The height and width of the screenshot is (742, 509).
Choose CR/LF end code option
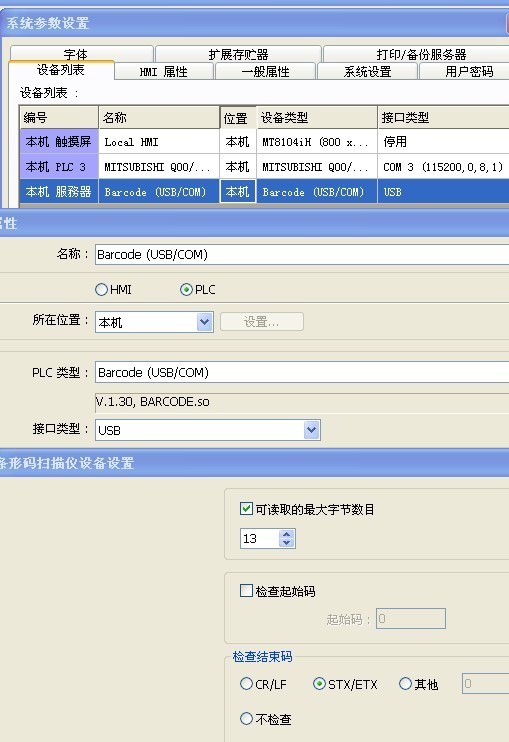tap(246, 684)
